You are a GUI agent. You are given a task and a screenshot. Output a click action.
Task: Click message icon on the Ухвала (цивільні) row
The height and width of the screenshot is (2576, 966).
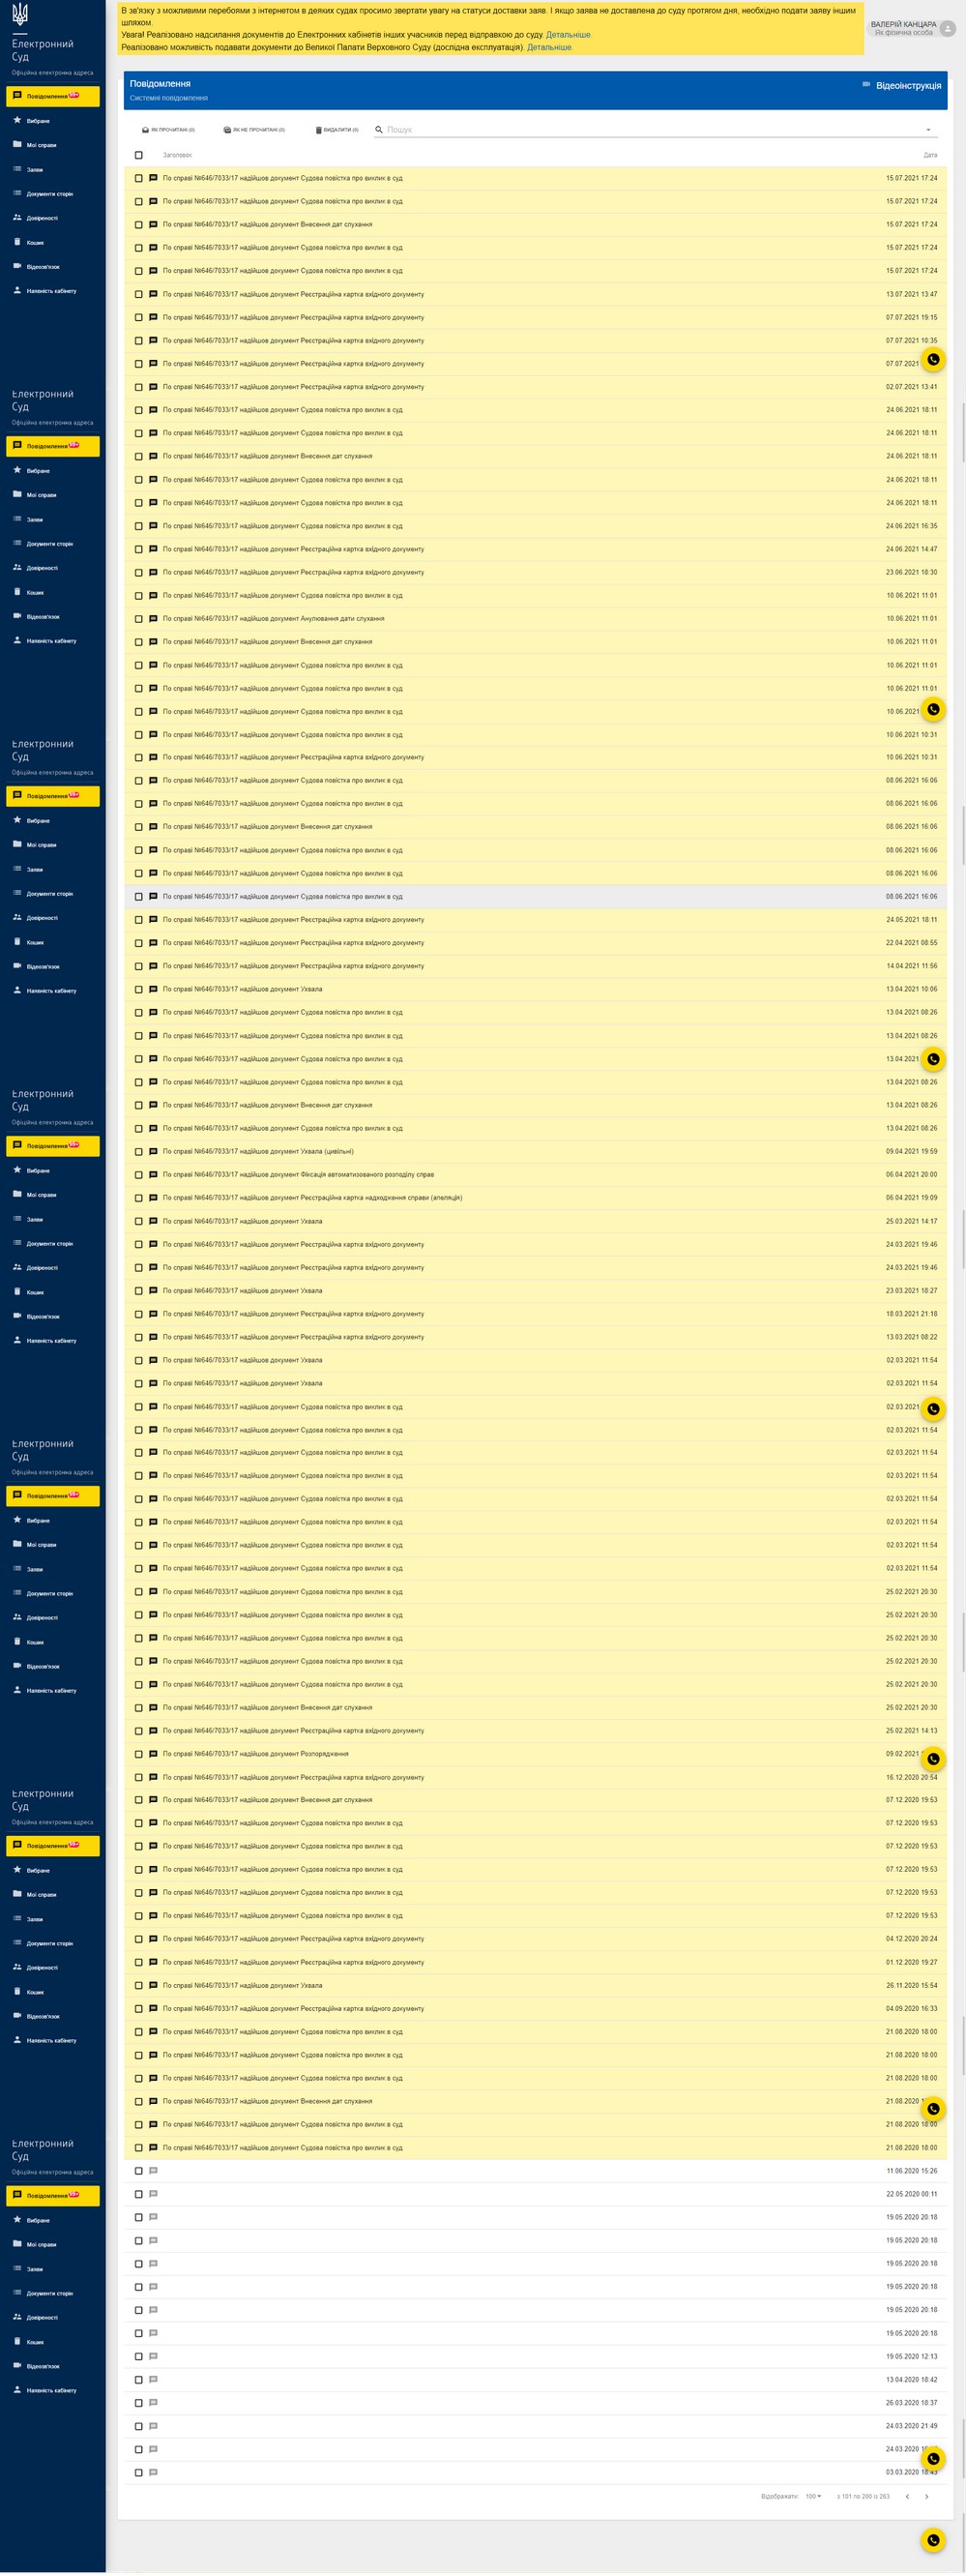coord(153,1151)
